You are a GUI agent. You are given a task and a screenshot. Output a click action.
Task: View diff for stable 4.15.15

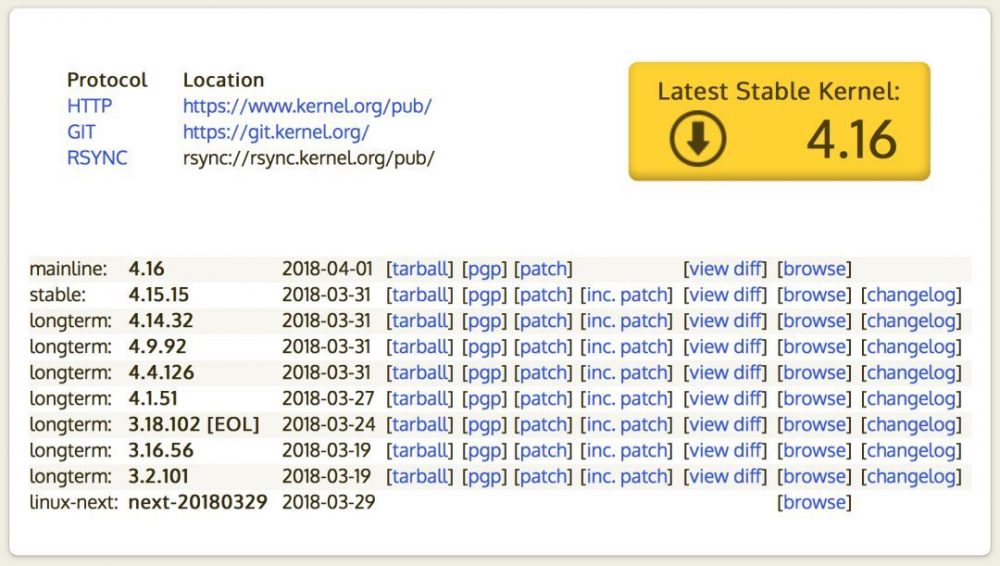725,295
